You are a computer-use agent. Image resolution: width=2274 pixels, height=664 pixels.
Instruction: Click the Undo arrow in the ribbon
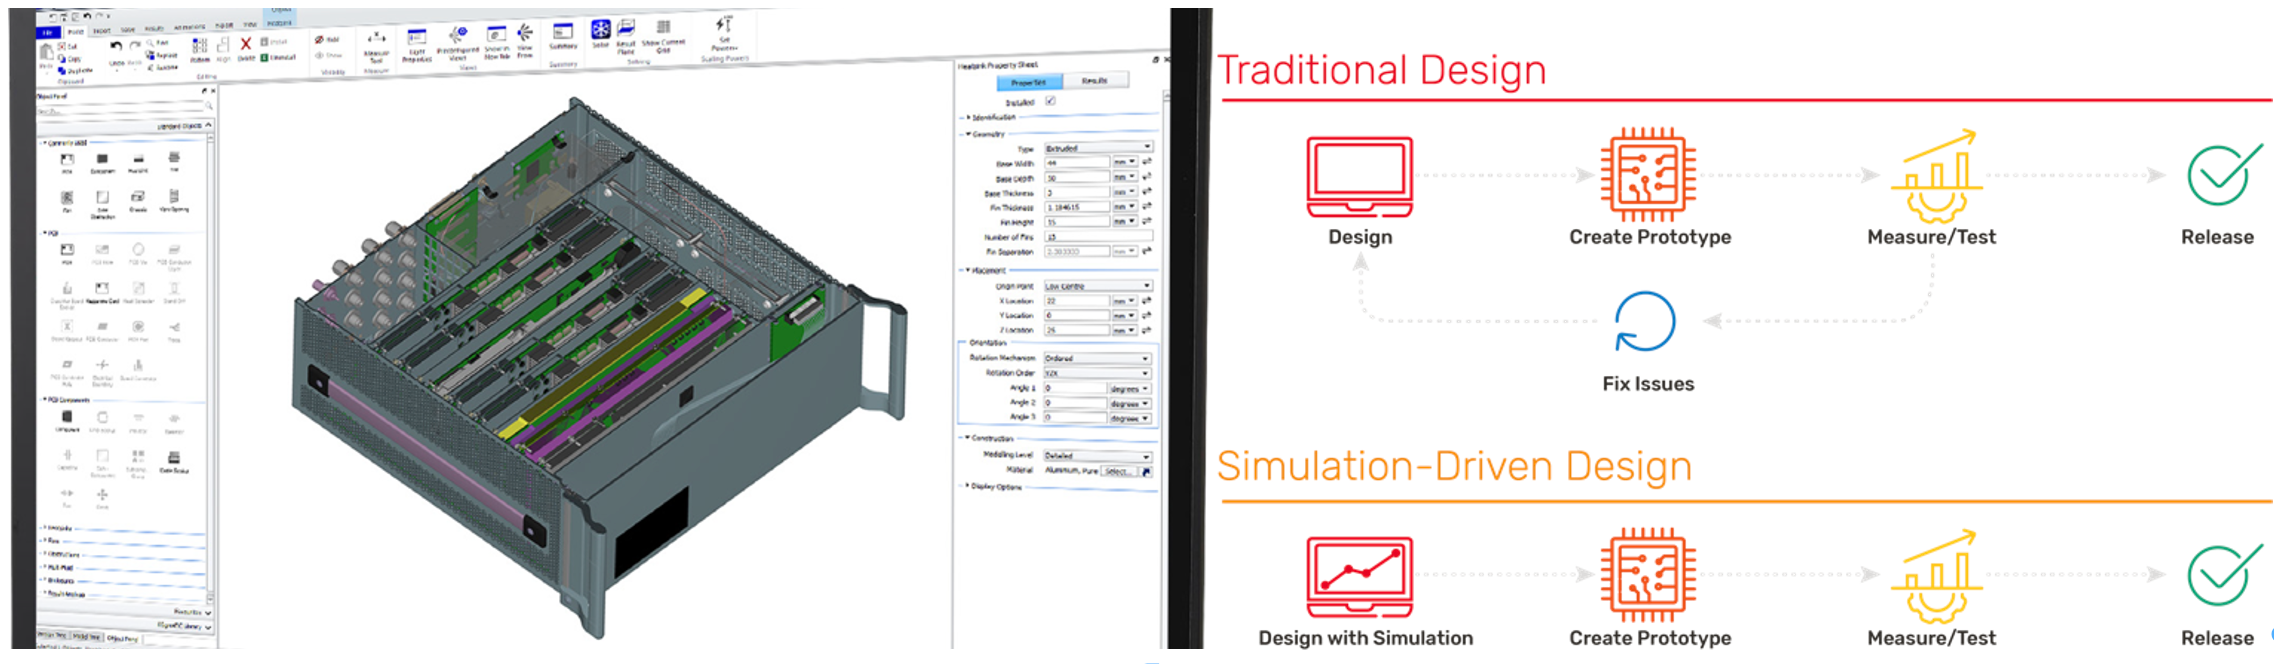116,47
